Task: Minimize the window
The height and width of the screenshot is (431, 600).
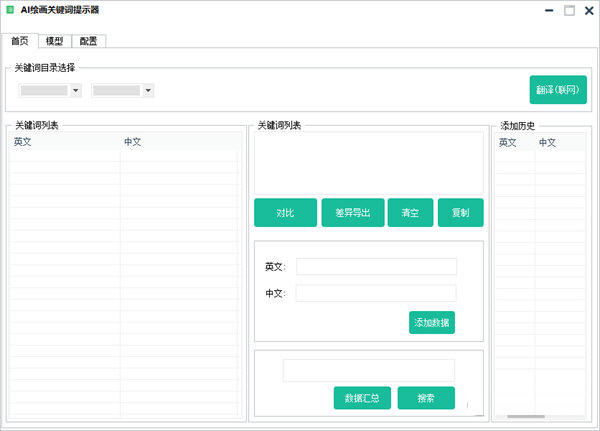Action: (x=549, y=10)
